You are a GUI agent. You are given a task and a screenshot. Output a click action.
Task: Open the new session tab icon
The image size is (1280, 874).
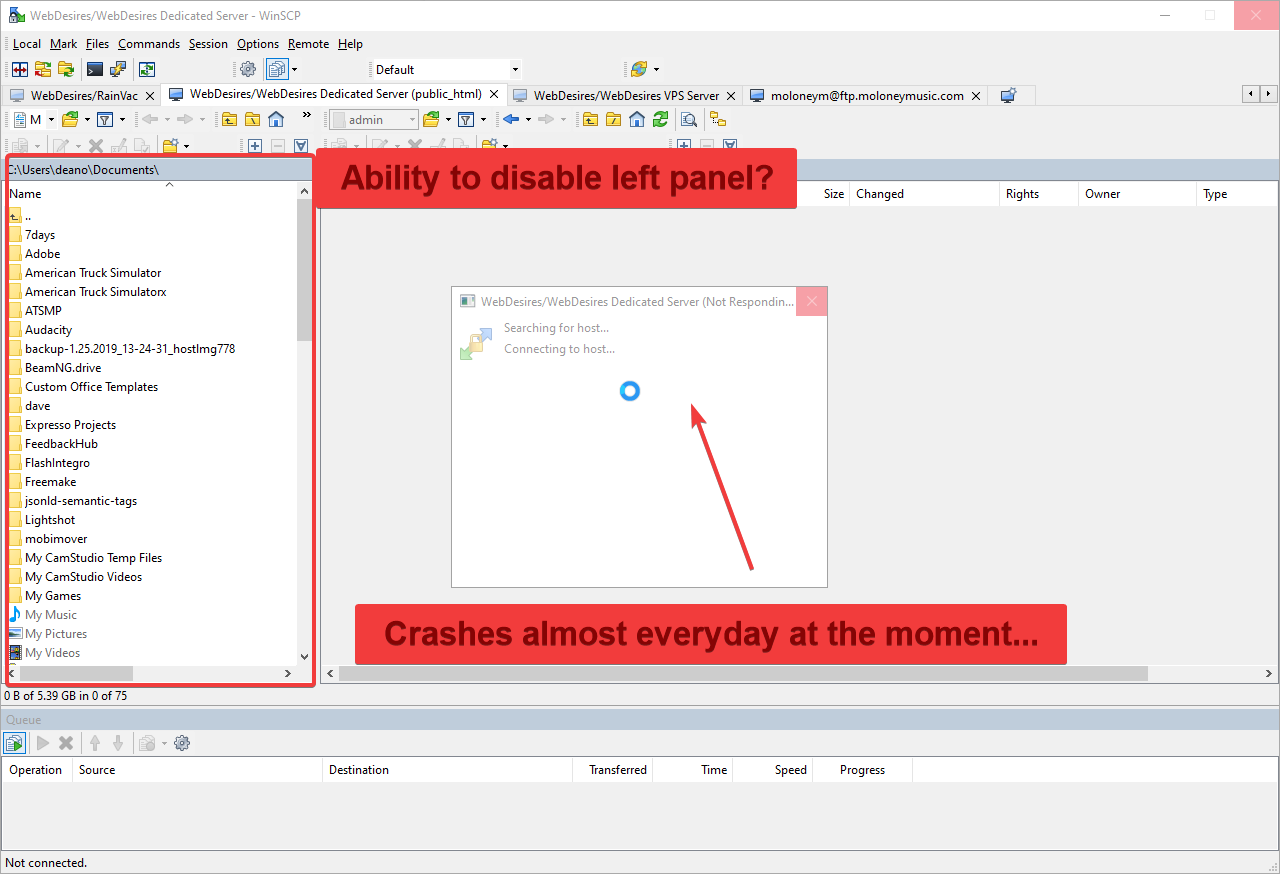(1008, 95)
